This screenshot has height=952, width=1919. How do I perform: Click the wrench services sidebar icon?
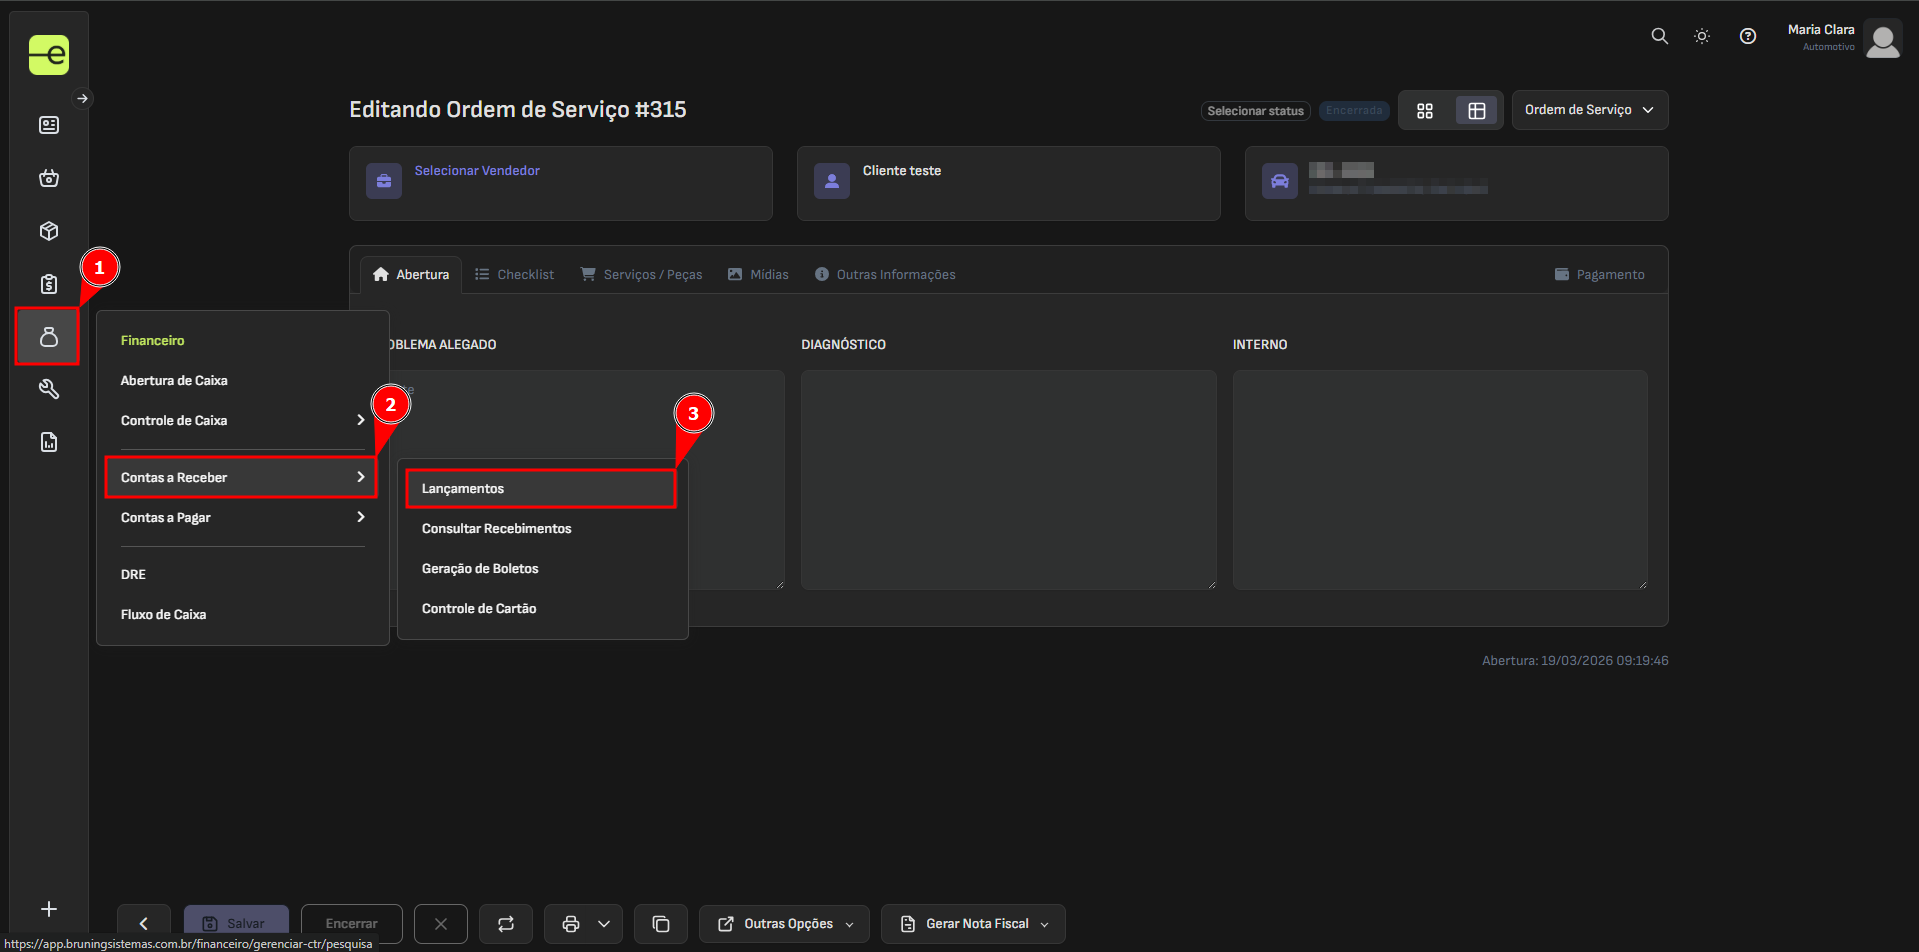(x=48, y=389)
